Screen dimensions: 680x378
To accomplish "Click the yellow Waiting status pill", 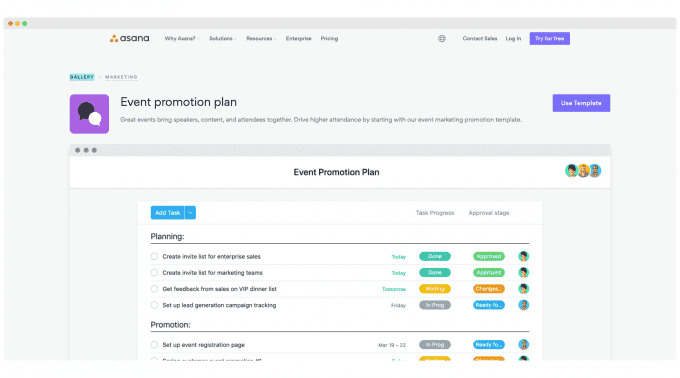I will (435, 289).
